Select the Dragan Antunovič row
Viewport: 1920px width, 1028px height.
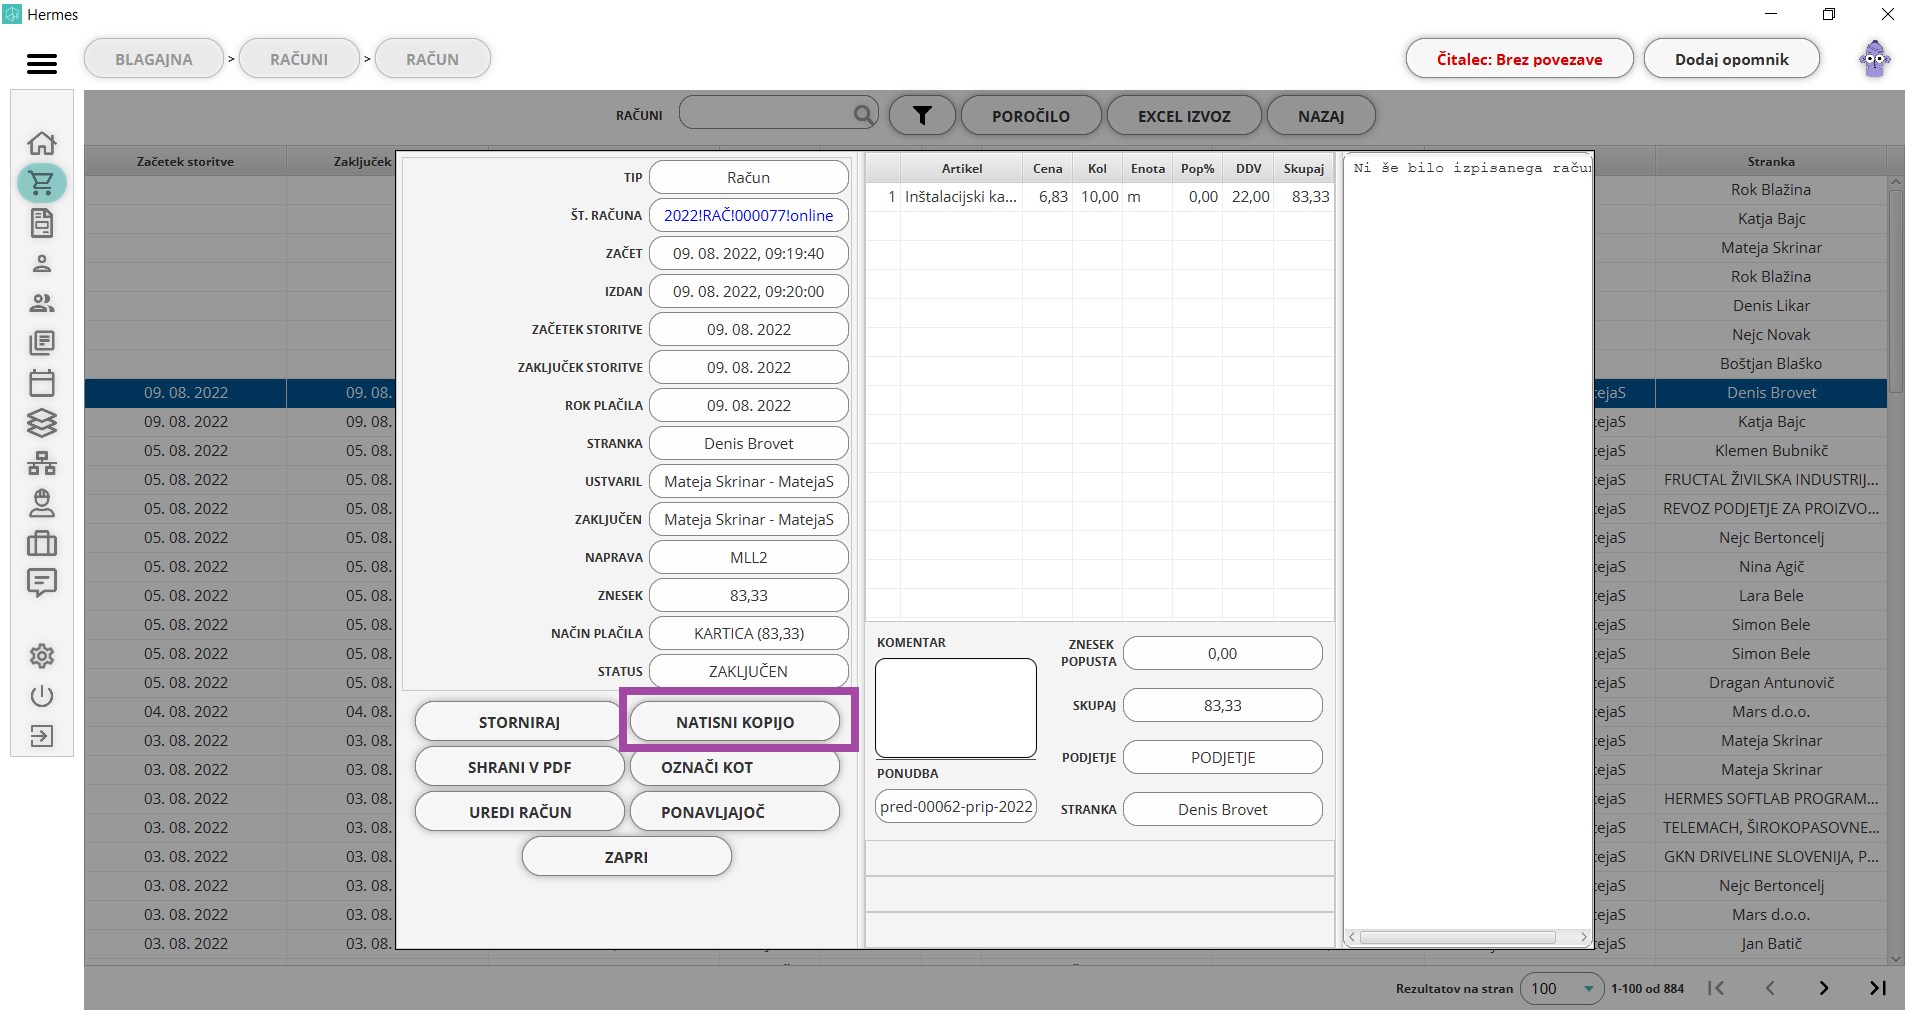(1771, 682)
